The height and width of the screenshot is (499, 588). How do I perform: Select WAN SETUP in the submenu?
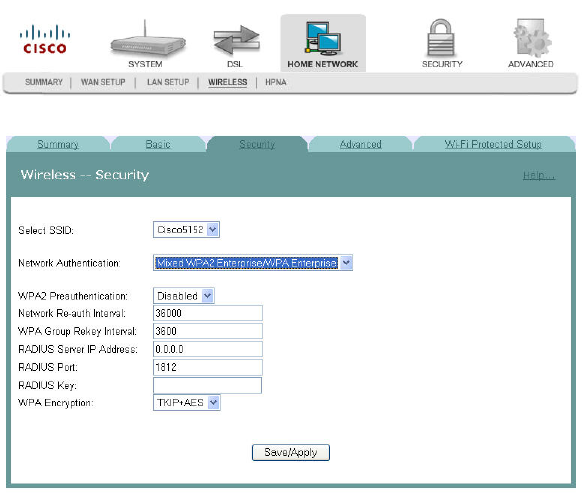click(x=103, y=82)
